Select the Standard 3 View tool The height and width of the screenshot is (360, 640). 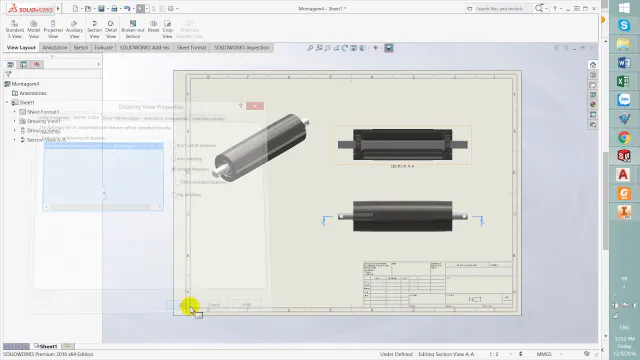click(x=15, y=29)
